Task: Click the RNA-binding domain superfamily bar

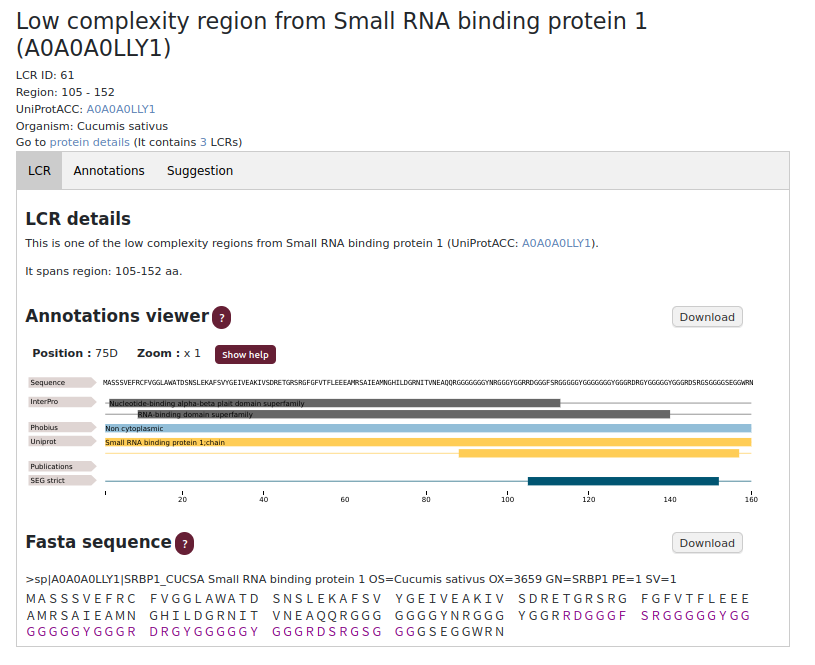Action: [403, 414]
